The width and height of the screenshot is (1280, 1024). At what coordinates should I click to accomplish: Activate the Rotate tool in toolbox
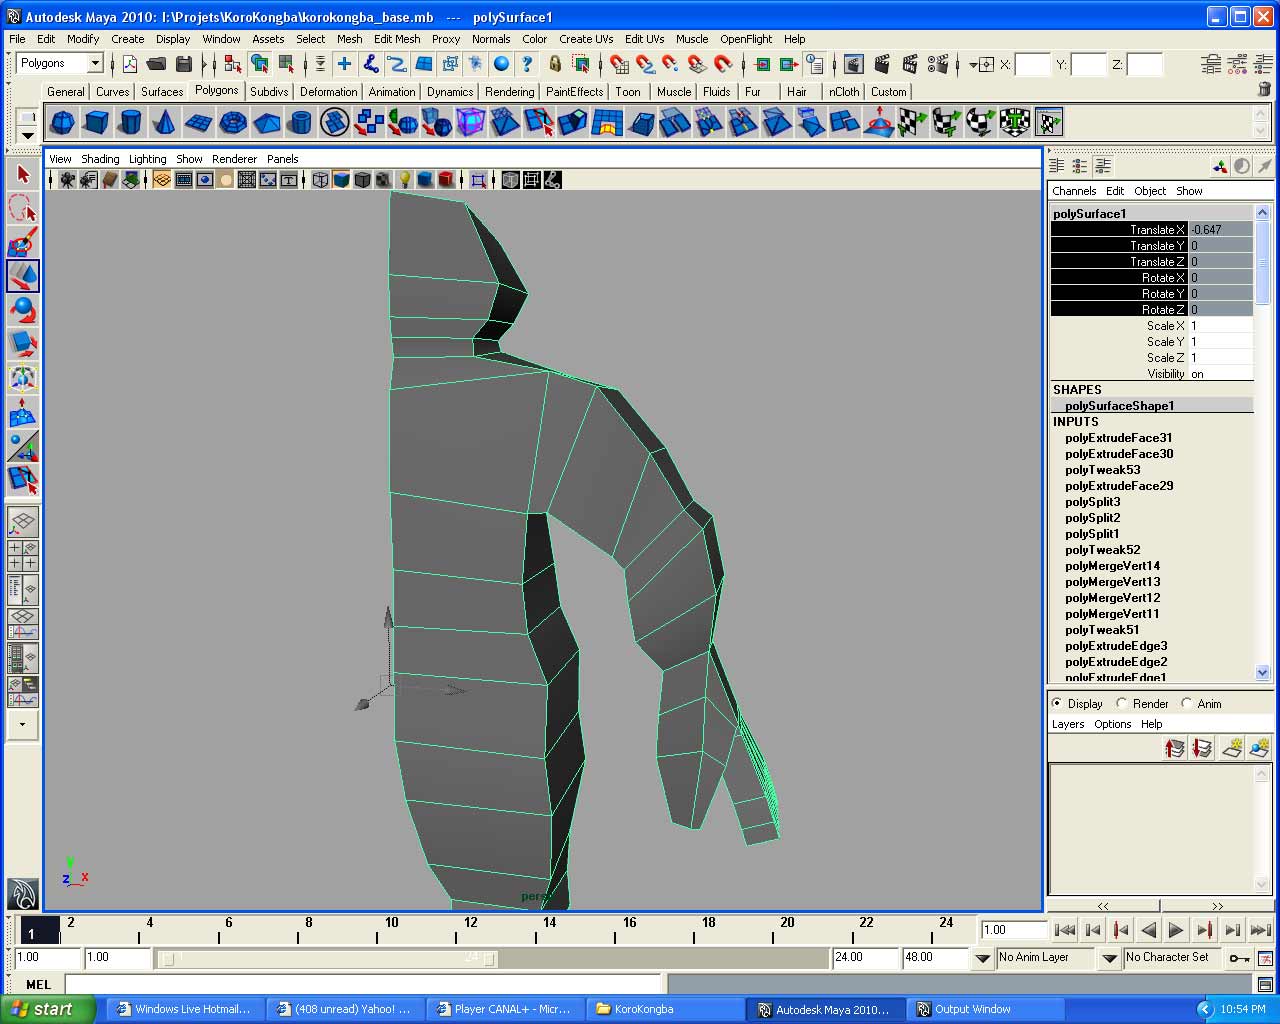pos(23,310)
